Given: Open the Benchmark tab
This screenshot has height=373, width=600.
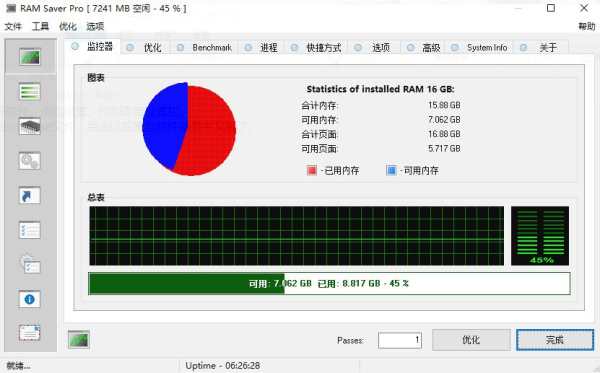Looking at the screenshot, I should tap(205, 47).
